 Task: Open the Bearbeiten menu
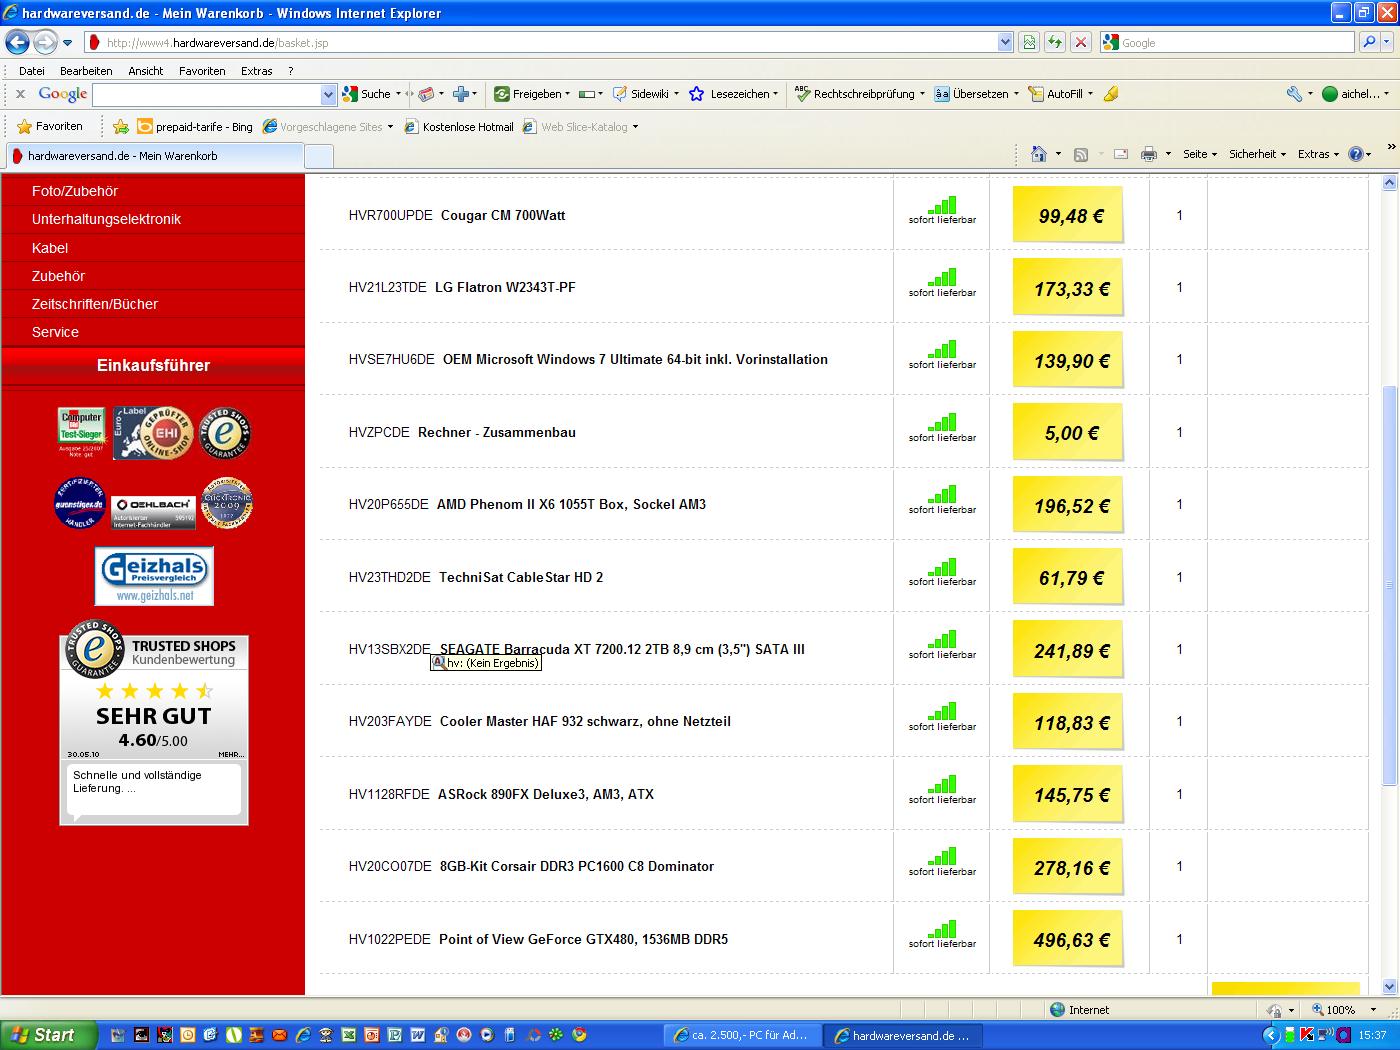(86, 71)
